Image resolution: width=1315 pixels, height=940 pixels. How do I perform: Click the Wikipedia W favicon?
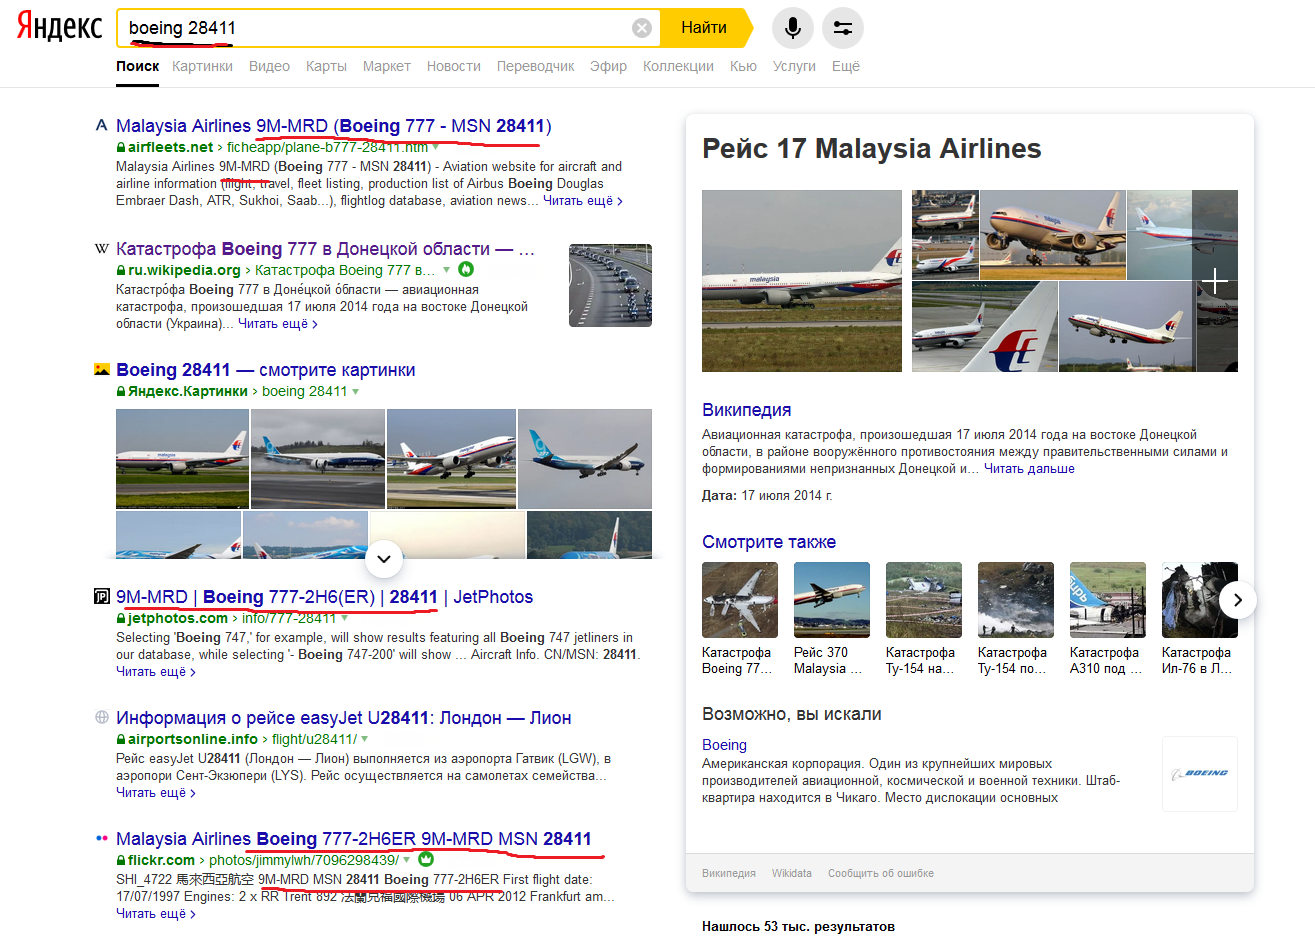point(101,249)
